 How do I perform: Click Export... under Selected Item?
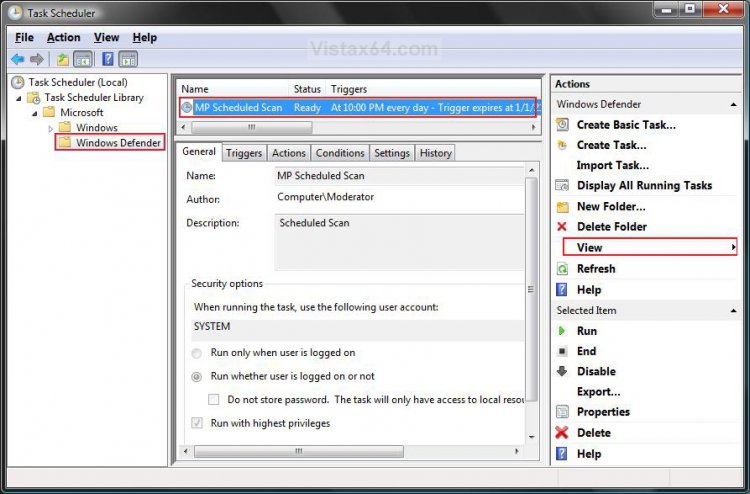click(598, 392)
